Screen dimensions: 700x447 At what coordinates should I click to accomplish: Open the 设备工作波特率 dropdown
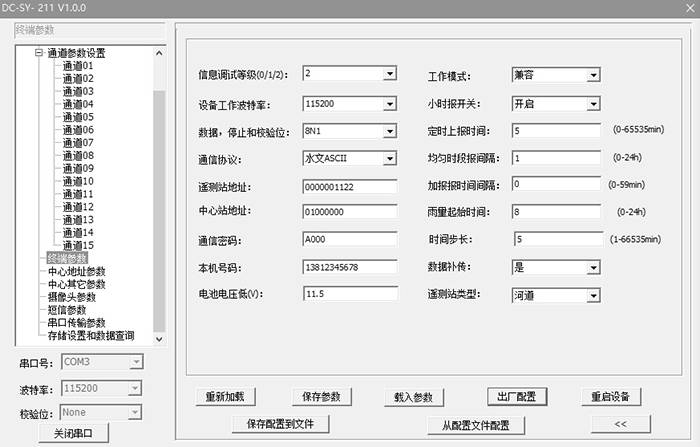[389, 104]
